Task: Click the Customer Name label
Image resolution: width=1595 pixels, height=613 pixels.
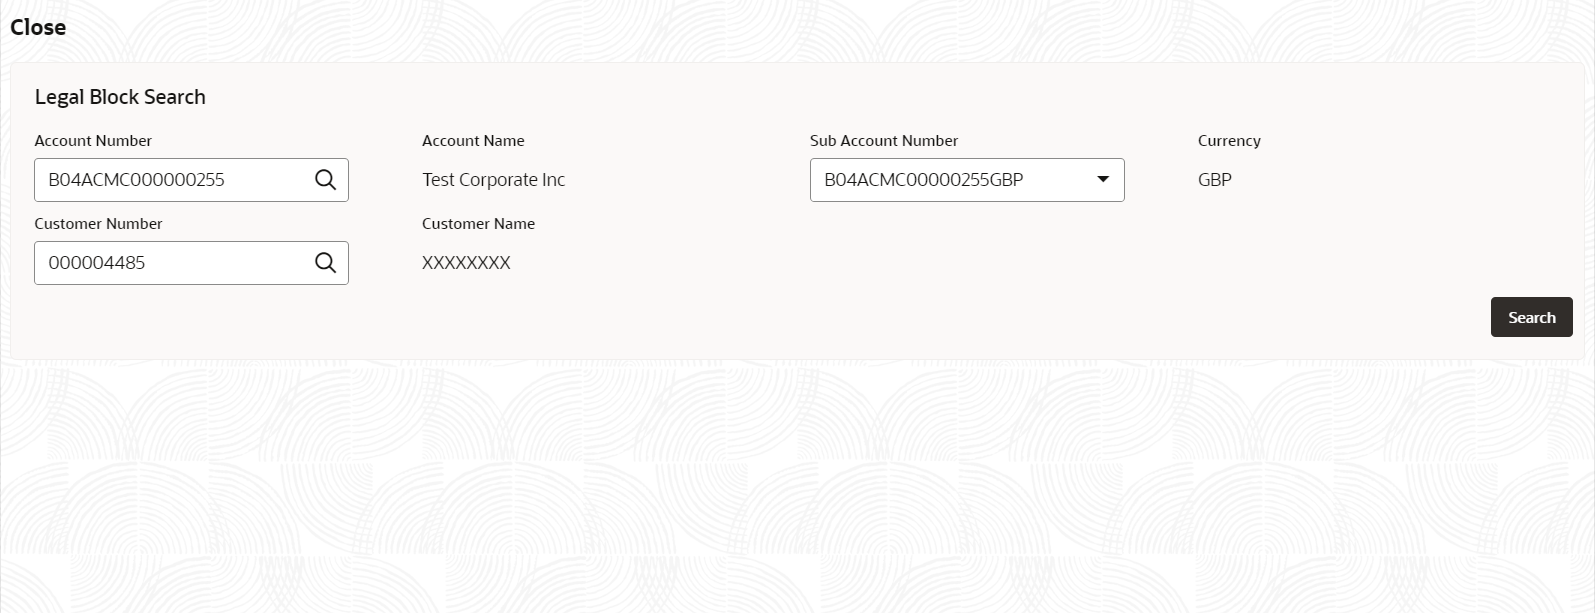Action: [x=478, y=224]
